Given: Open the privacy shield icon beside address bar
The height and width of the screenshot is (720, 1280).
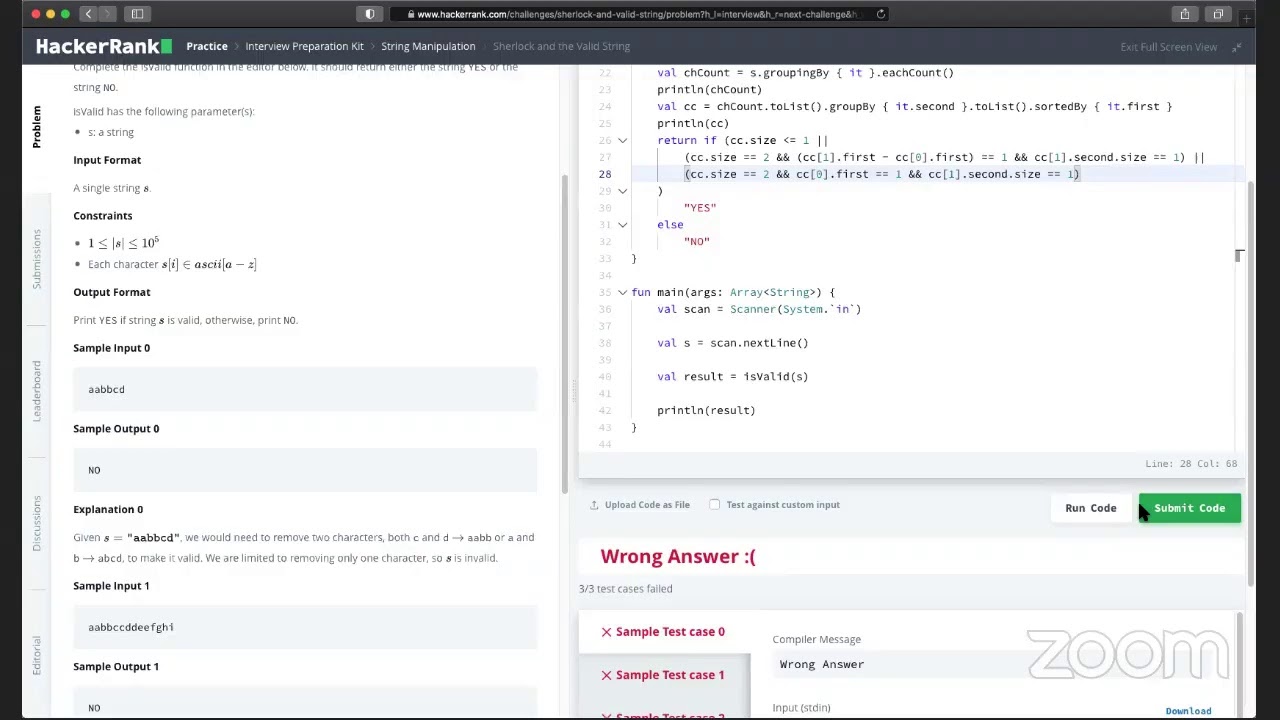Looking at the screenshot, I should [370, 14].
